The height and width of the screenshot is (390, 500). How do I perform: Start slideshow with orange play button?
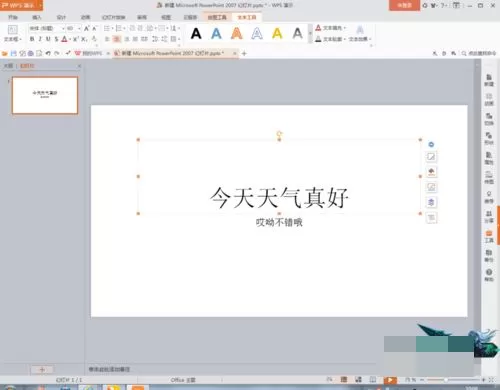point(390,380)
